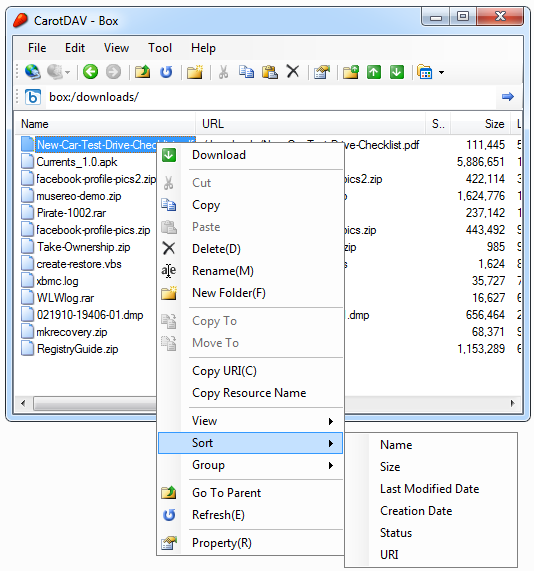Viewport: 534px width, 571px height.
Task: Sort by Size in submenu
Action: click(431, 467)
